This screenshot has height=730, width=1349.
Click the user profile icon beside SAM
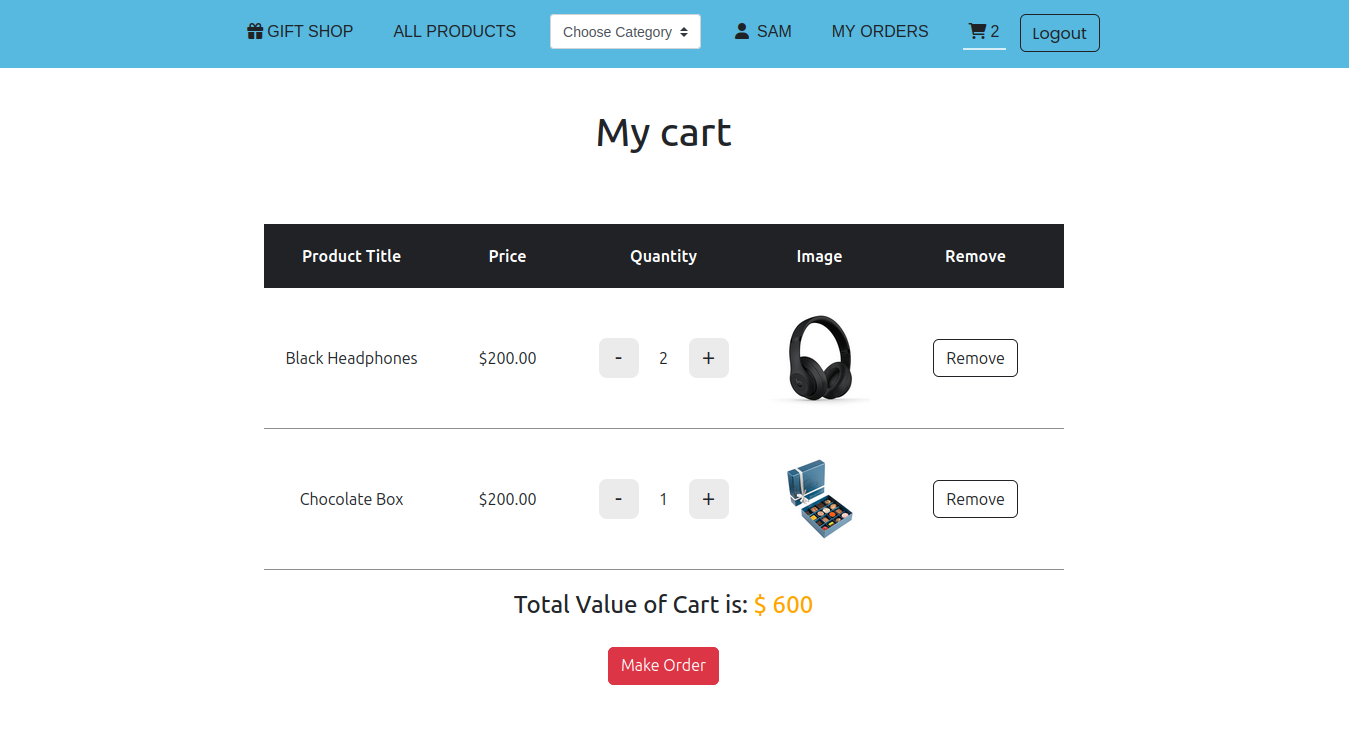741,31
